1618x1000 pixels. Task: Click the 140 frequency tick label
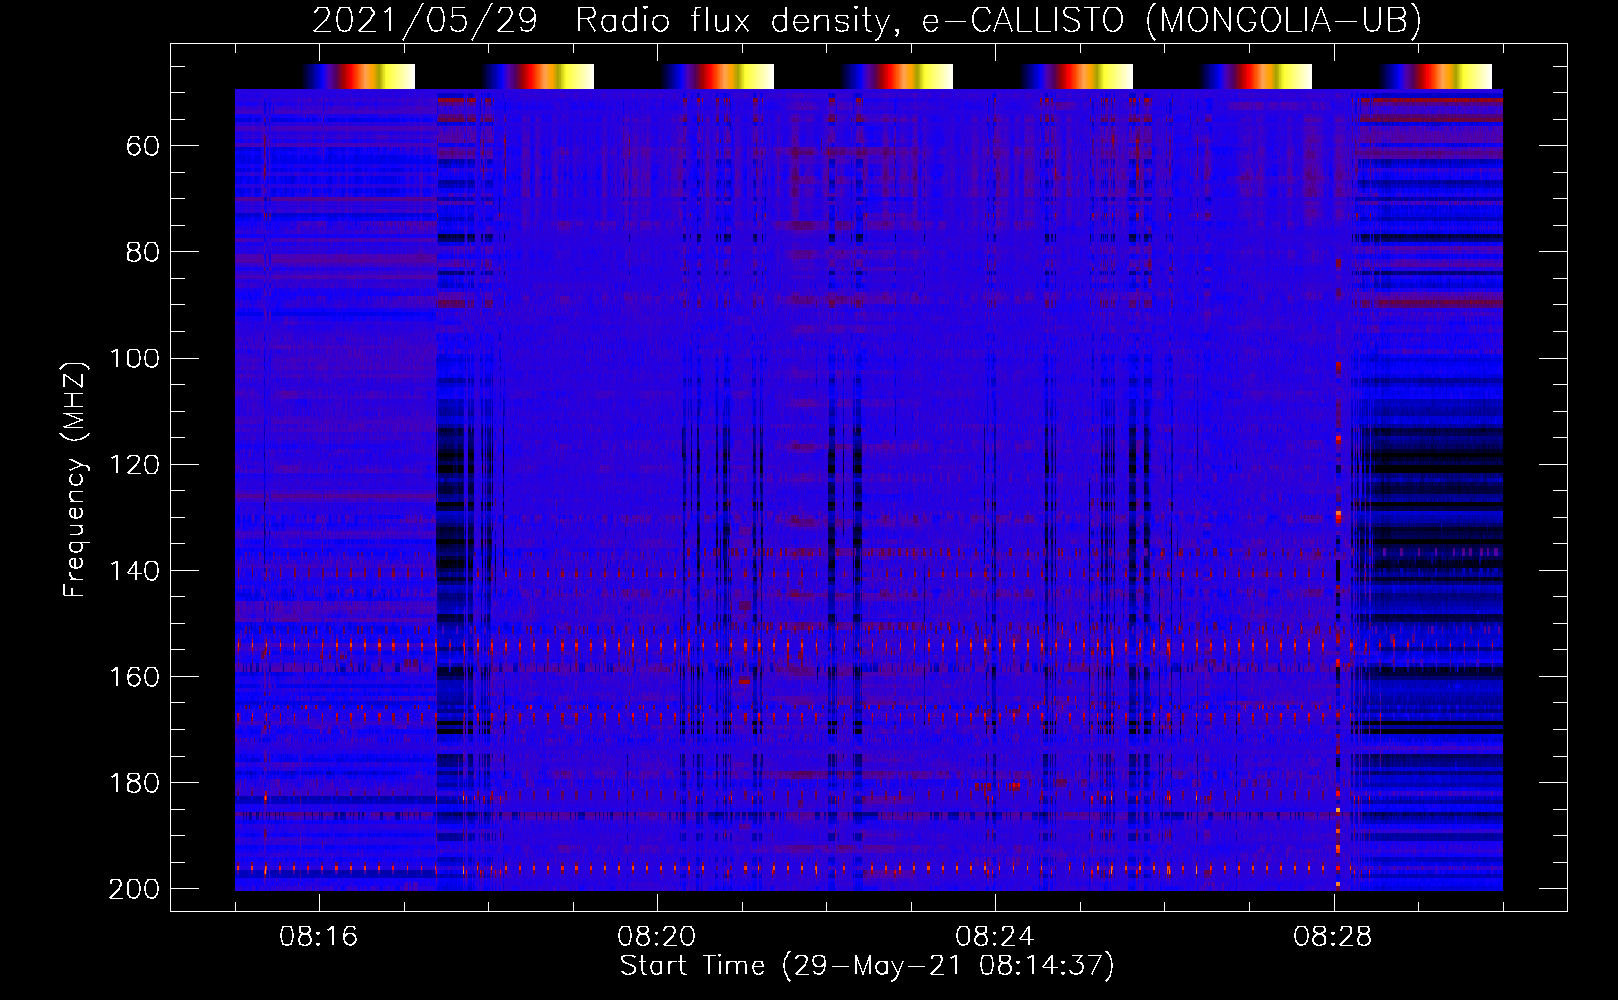pyautogui.click(x=134, y=570)
